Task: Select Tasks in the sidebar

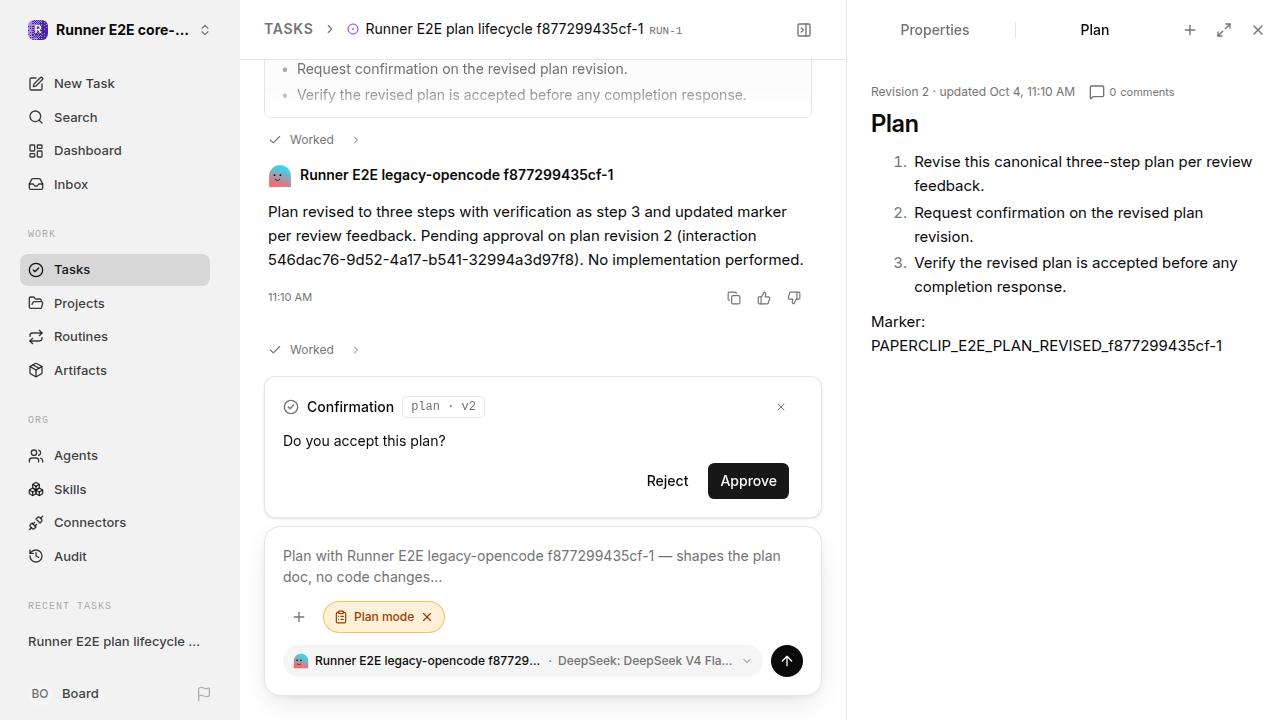Action: tap(115, 270)
